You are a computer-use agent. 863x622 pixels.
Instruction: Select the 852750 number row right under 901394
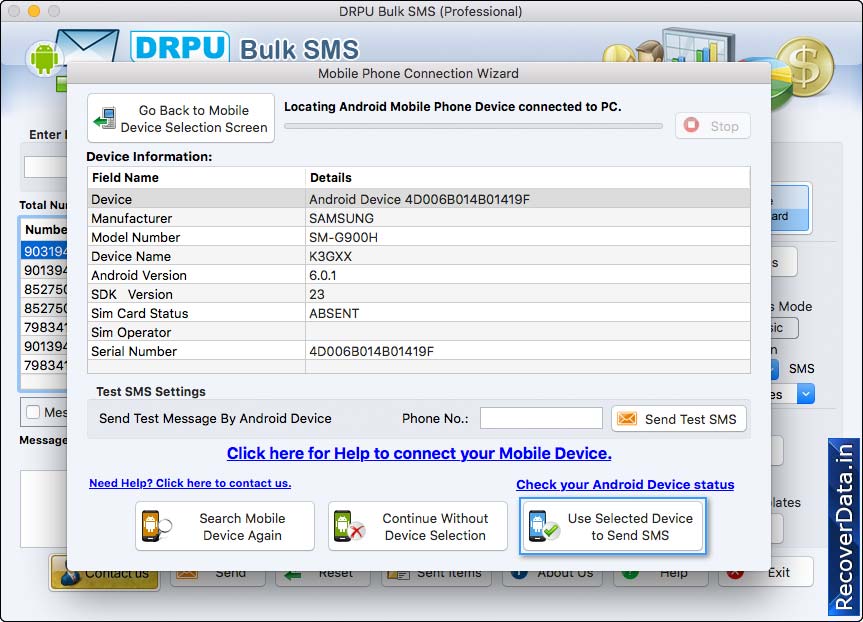click(44, 290)
